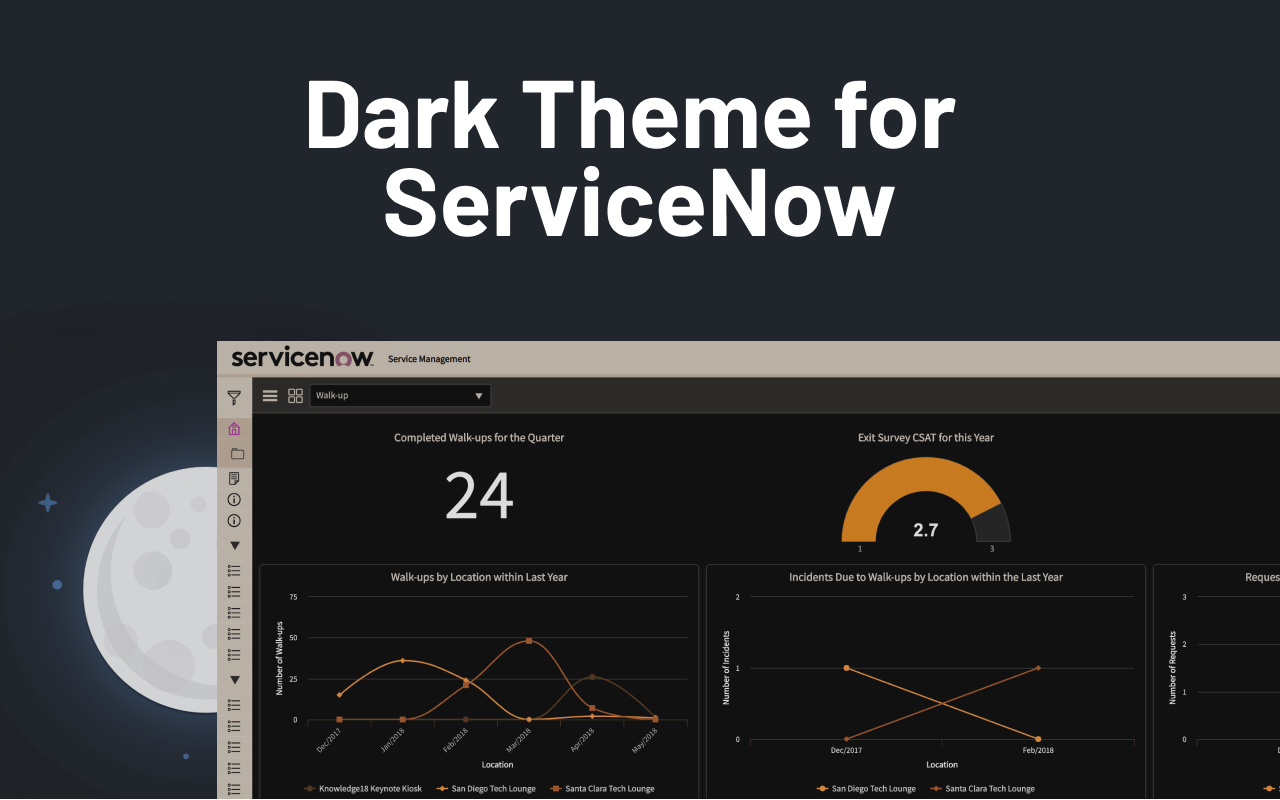Toggle Santa Clara Tech Lounge legend in Incidents chart
This screenshot has height=800, width=1280.
982,789
